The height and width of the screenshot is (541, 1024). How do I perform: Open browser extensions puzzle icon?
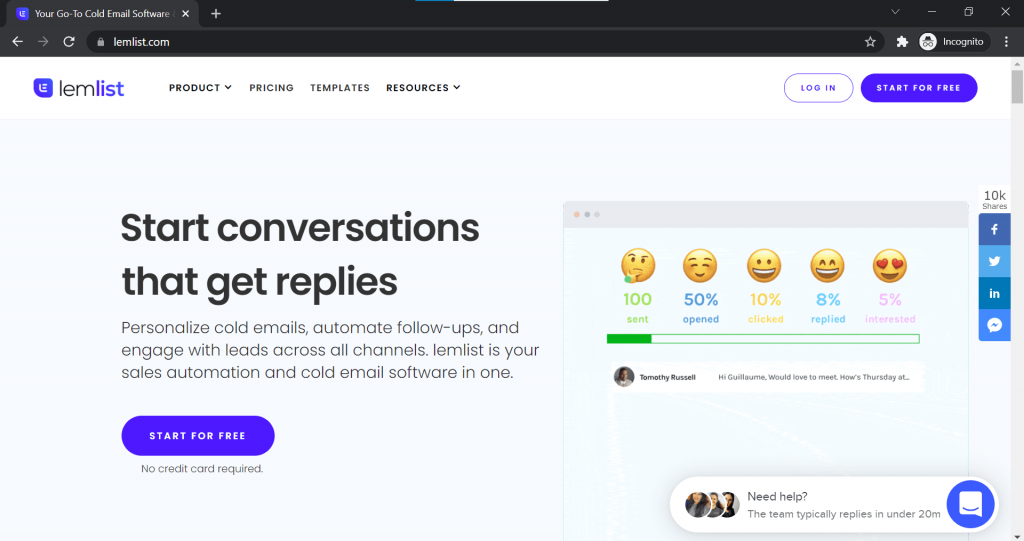(x=902, y=42)
